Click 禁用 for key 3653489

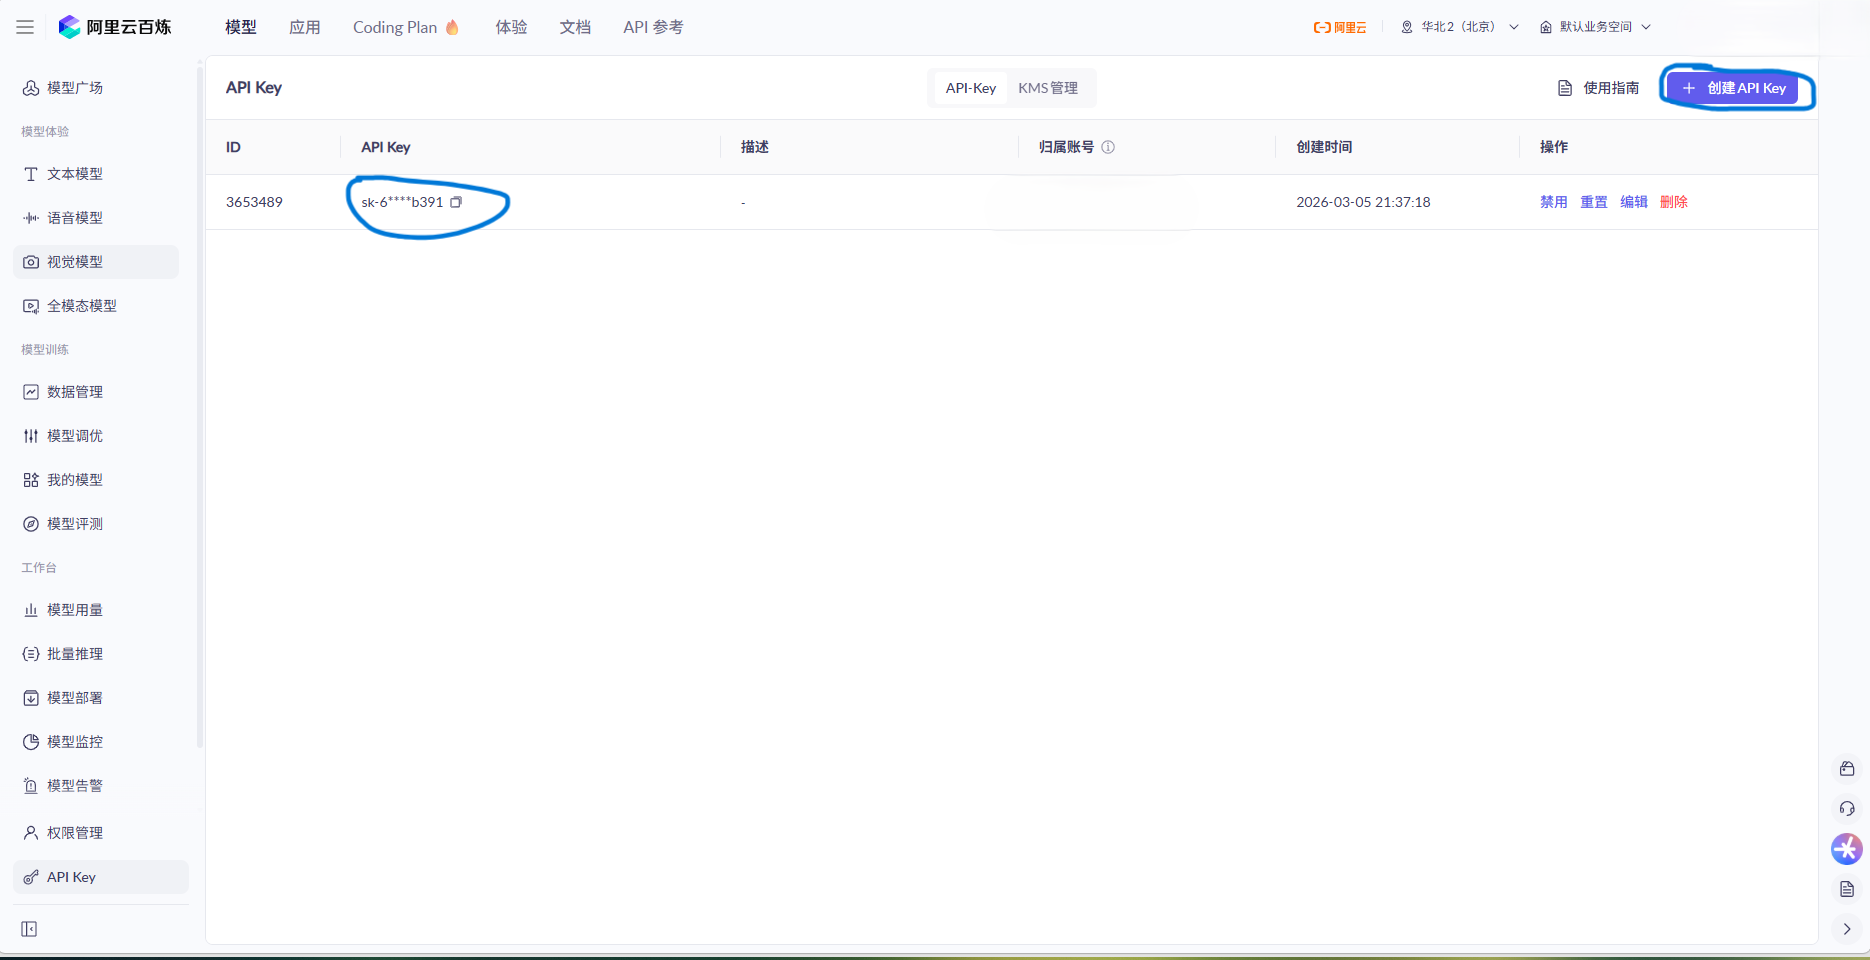(1553, 202)
